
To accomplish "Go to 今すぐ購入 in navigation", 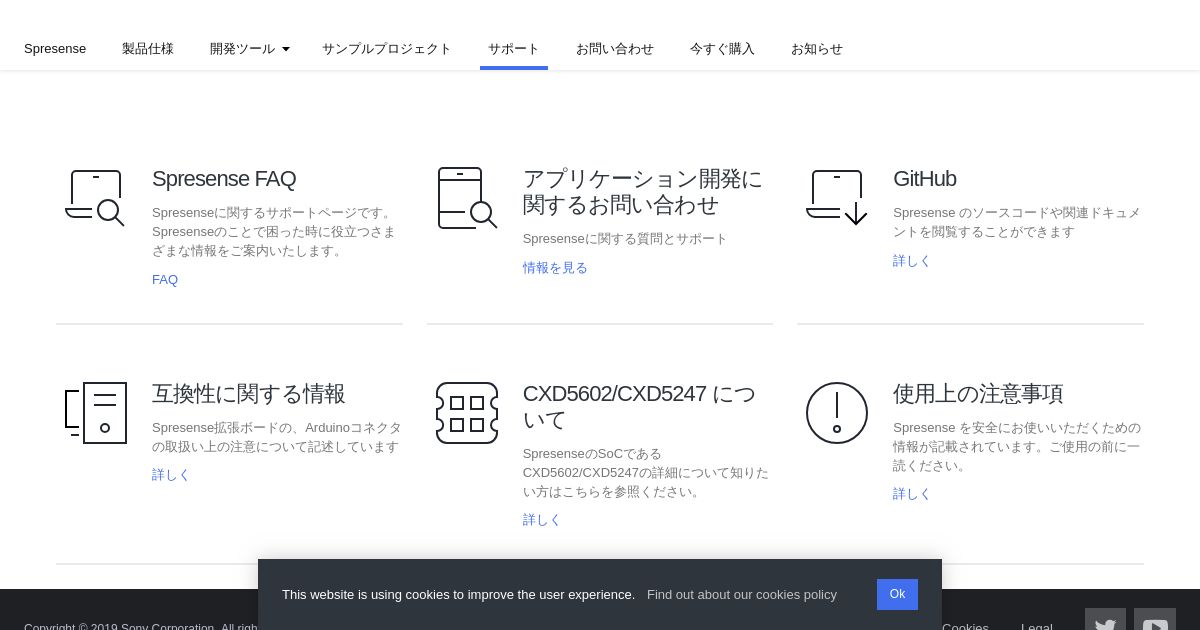I will click(x=722, y=48).
